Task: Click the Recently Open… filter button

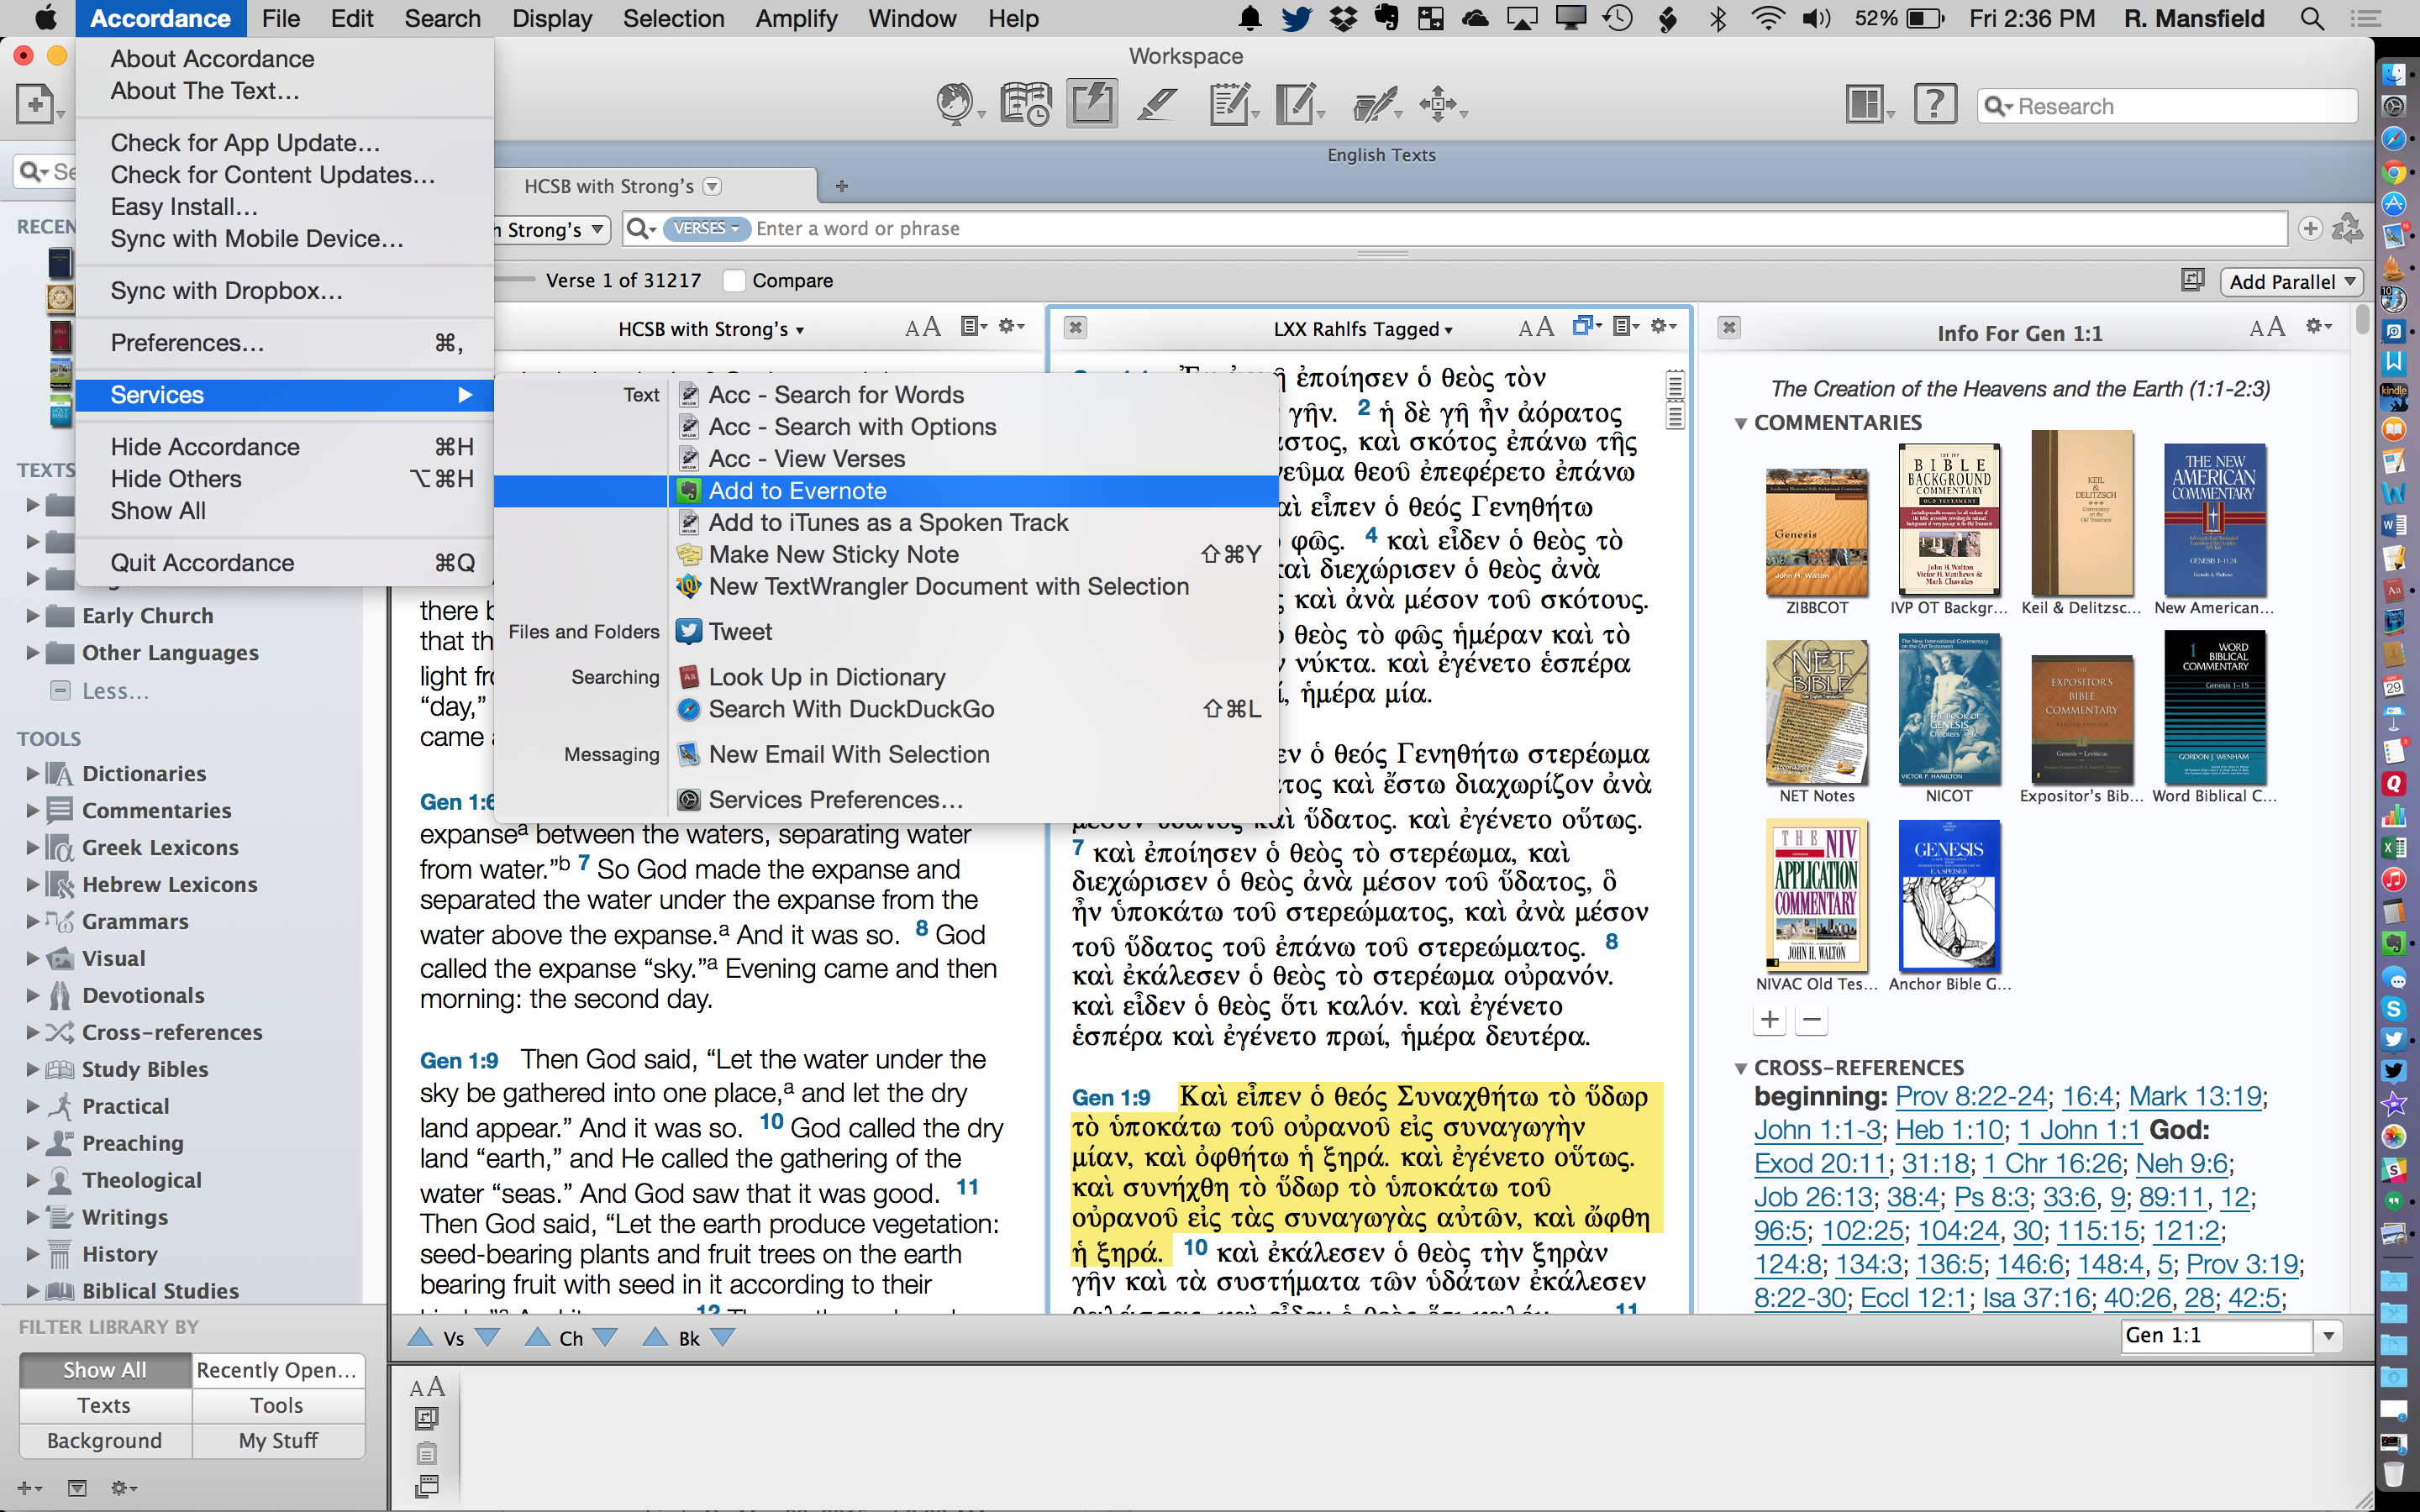Action: point(277,1370)
